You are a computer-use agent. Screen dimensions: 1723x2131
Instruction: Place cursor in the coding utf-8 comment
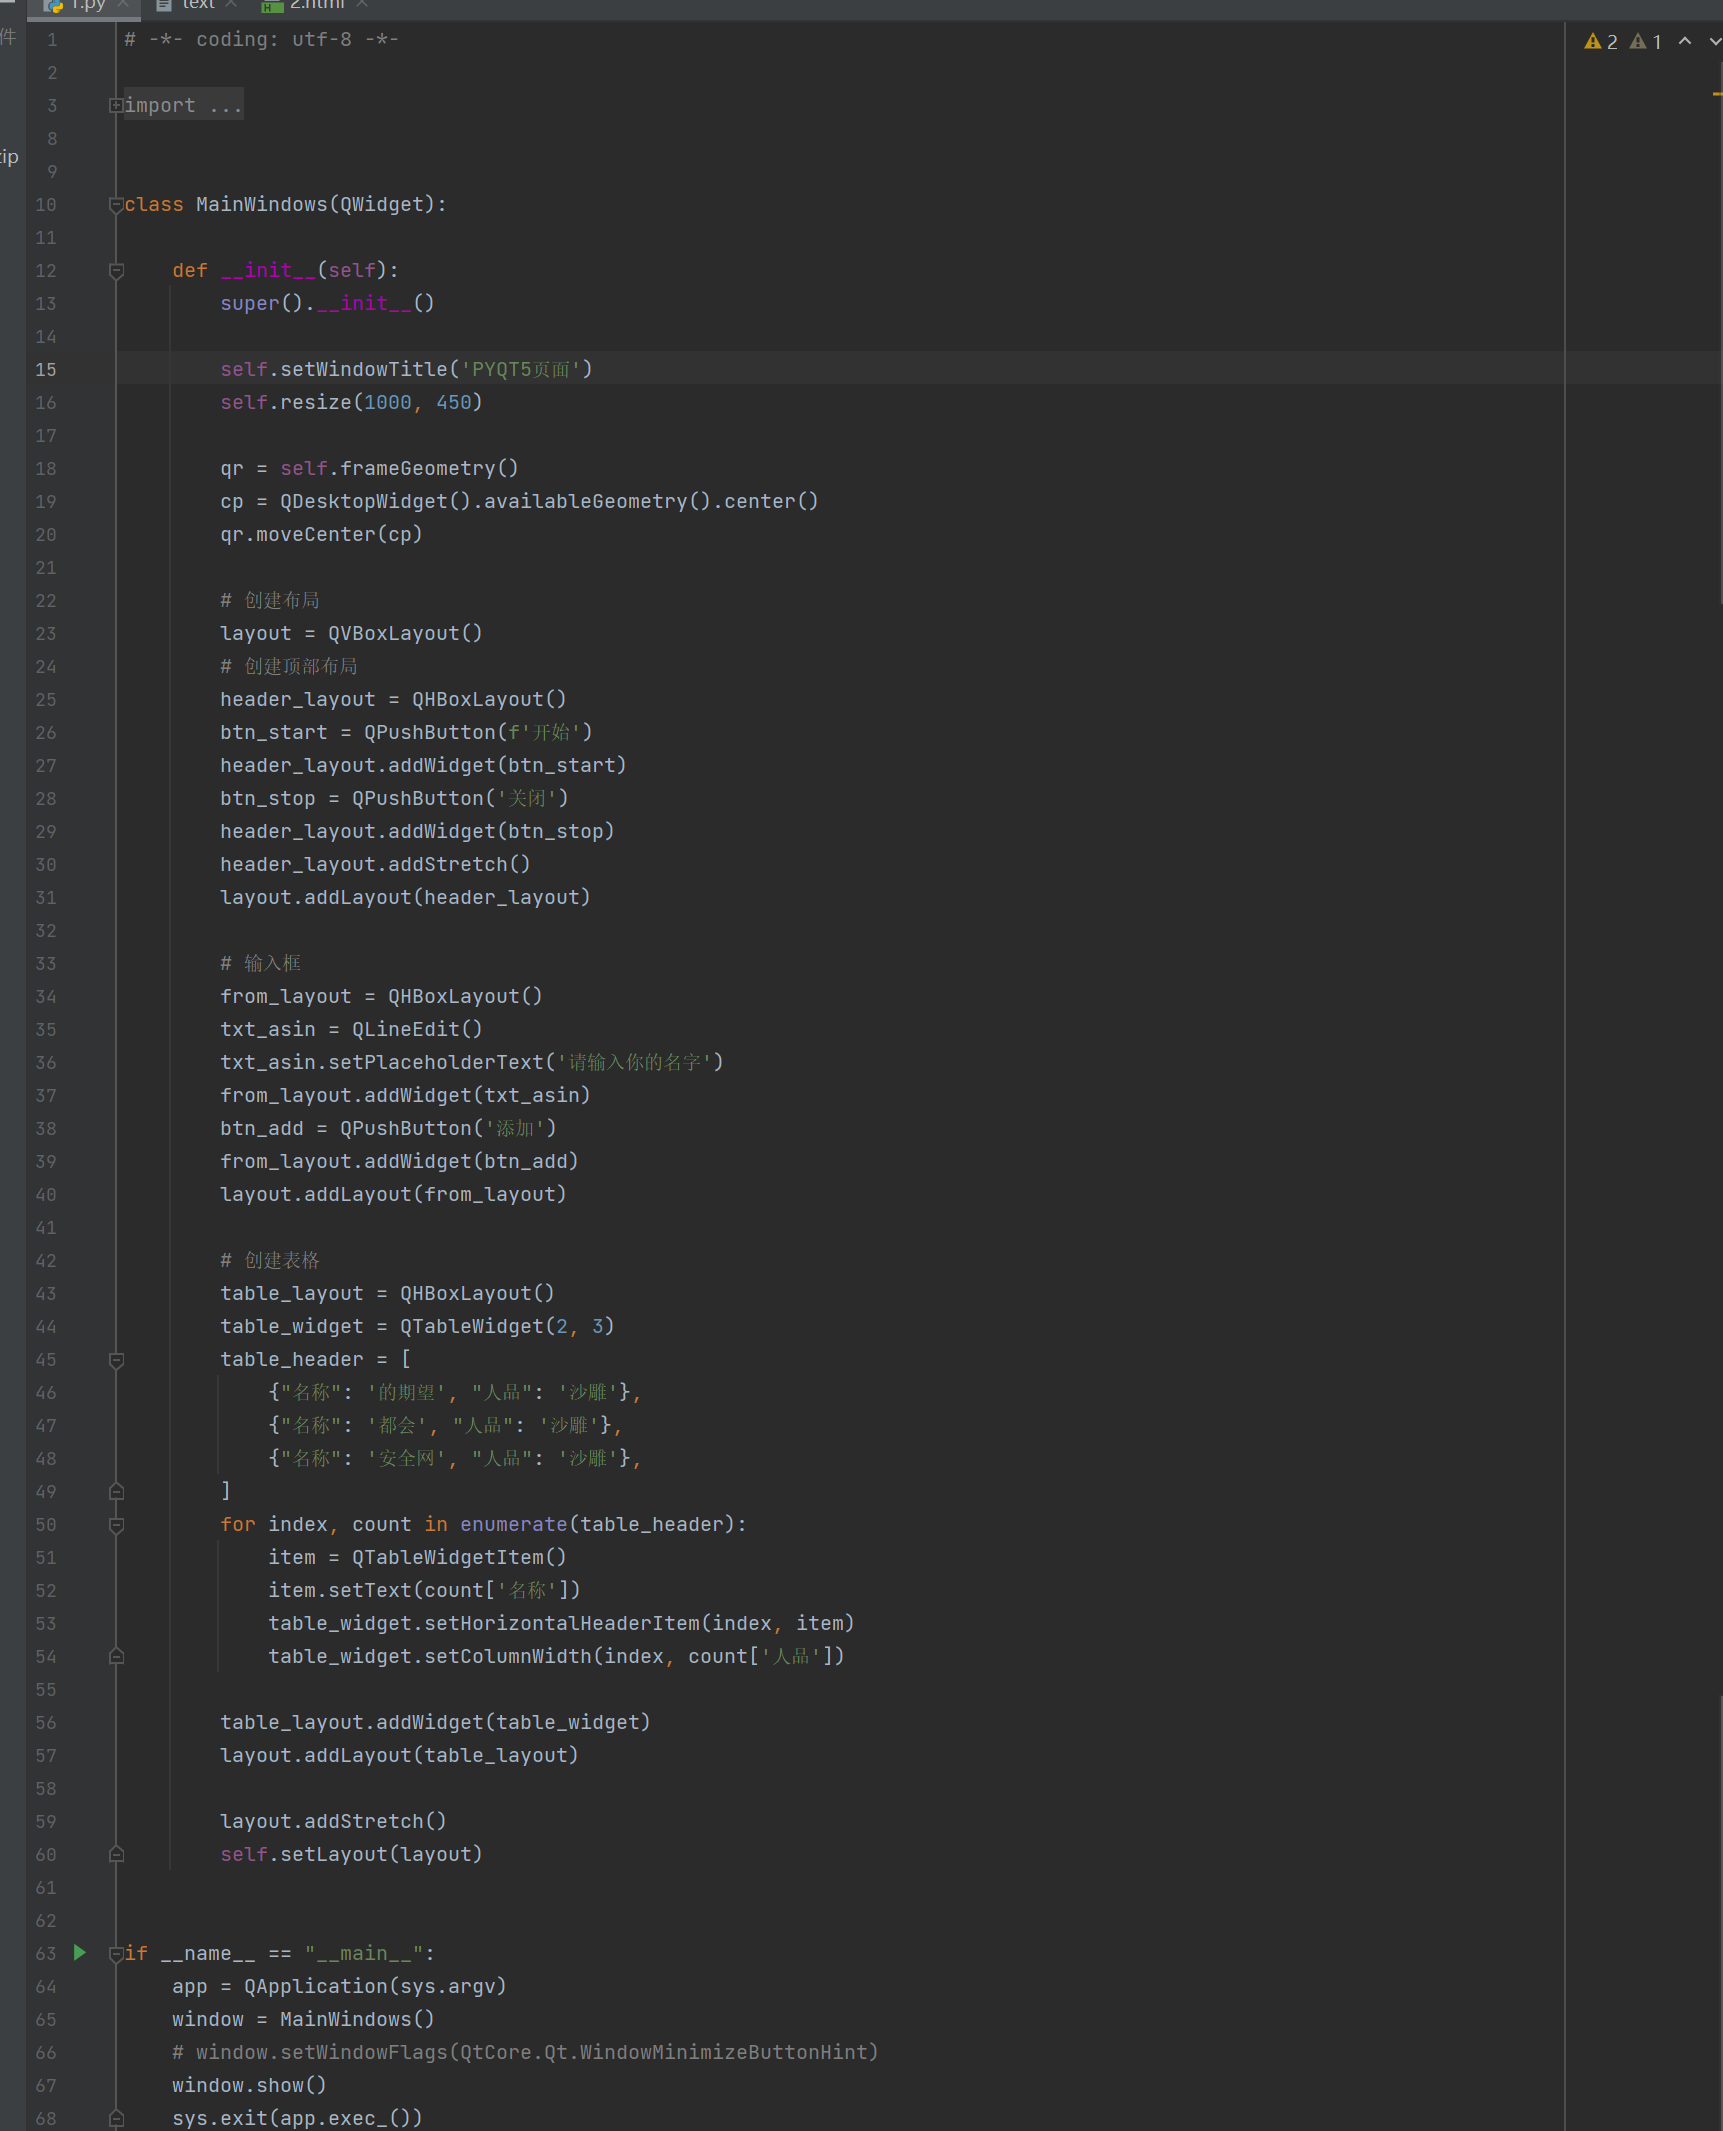pyautogui.click(x=261, y=40)
